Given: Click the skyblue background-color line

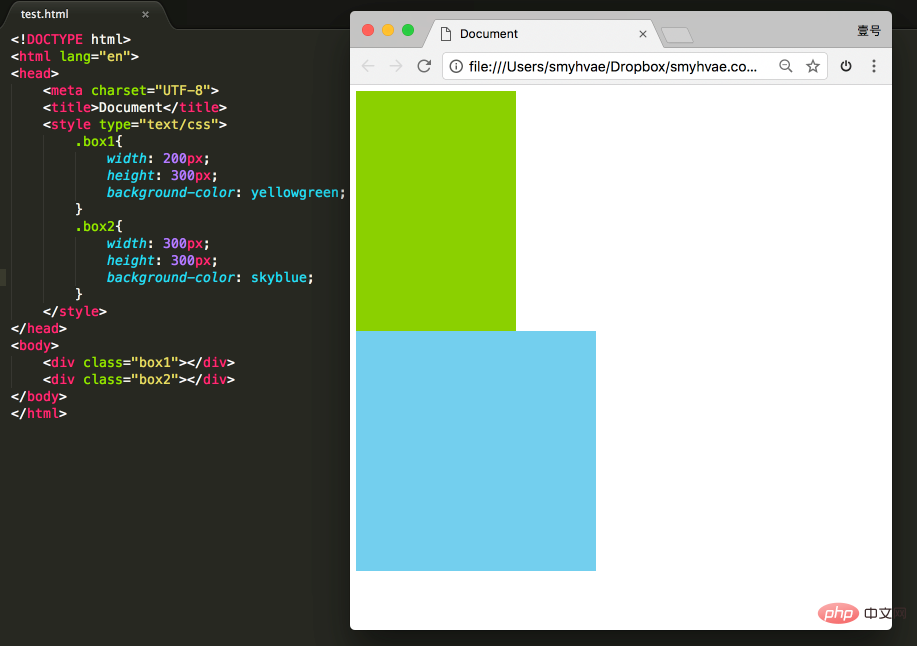Looking at the screenshot, I should (210, 277).
